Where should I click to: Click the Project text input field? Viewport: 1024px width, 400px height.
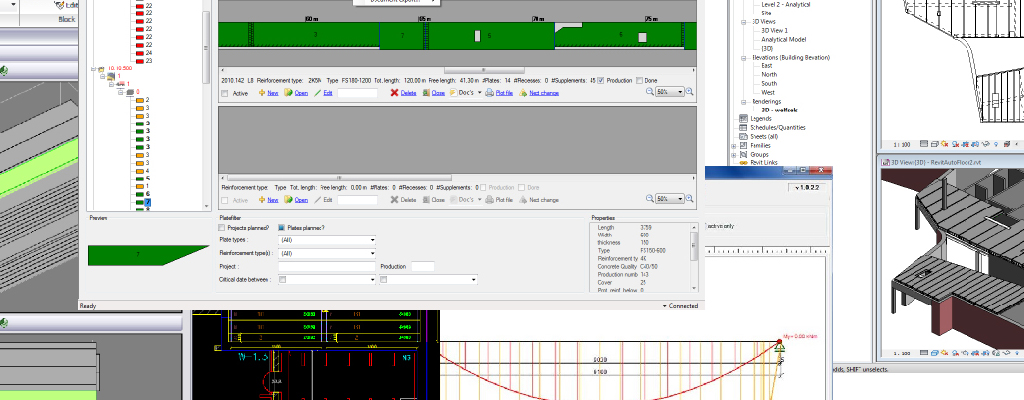coord(327,267)
